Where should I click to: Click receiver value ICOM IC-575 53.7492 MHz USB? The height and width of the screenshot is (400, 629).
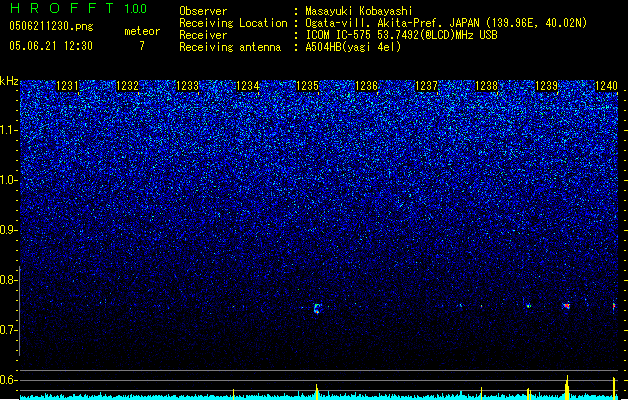tap(401, 35)
